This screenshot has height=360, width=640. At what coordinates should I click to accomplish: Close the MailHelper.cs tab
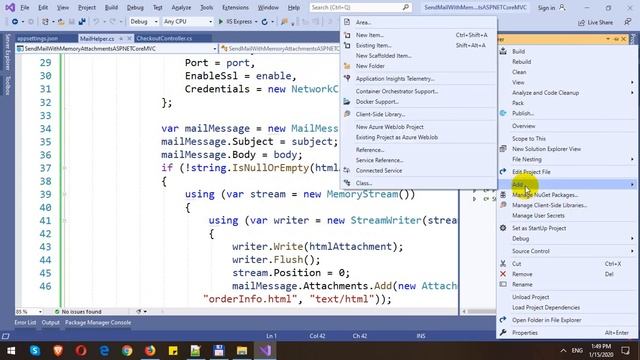129,38
